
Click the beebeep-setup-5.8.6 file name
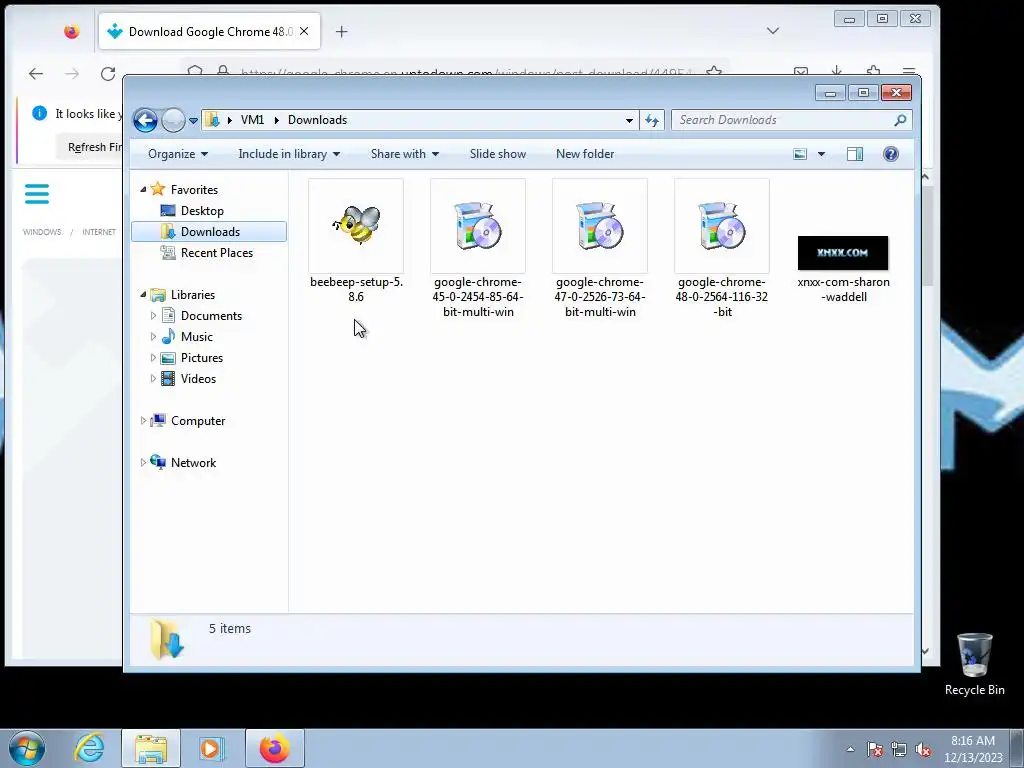click(356, 289)
